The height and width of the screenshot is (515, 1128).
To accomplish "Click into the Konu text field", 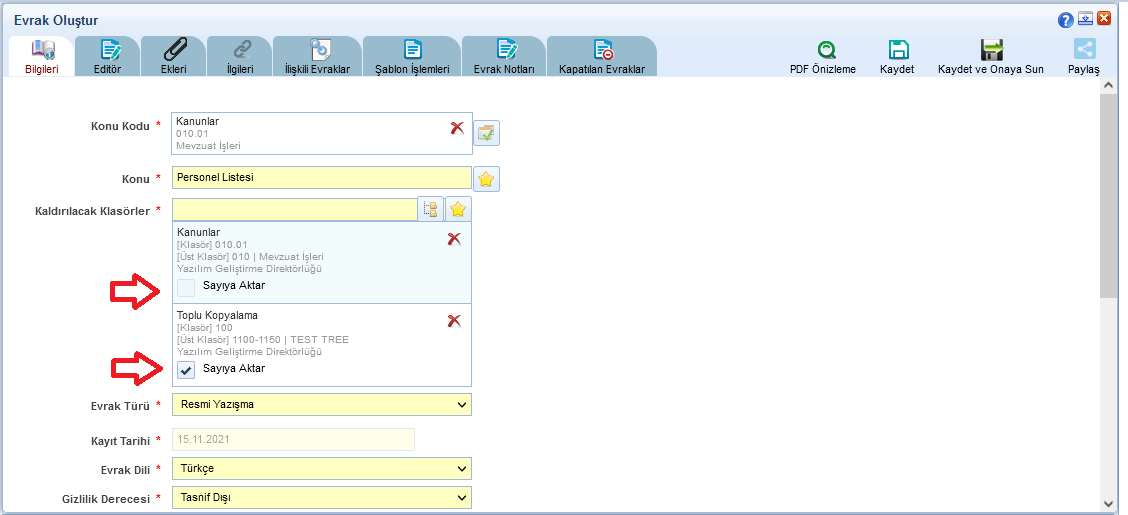I will point(320,178).
